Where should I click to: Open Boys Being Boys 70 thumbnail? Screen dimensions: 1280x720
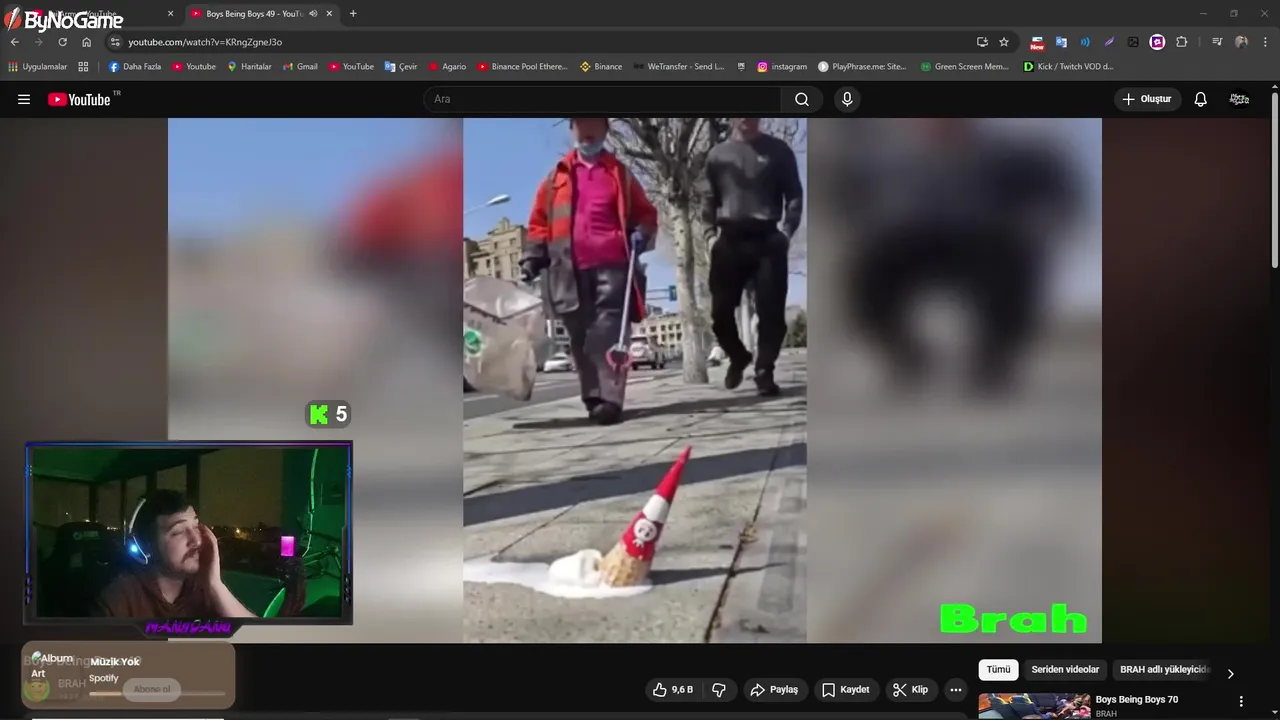[x=1034, y=706]
